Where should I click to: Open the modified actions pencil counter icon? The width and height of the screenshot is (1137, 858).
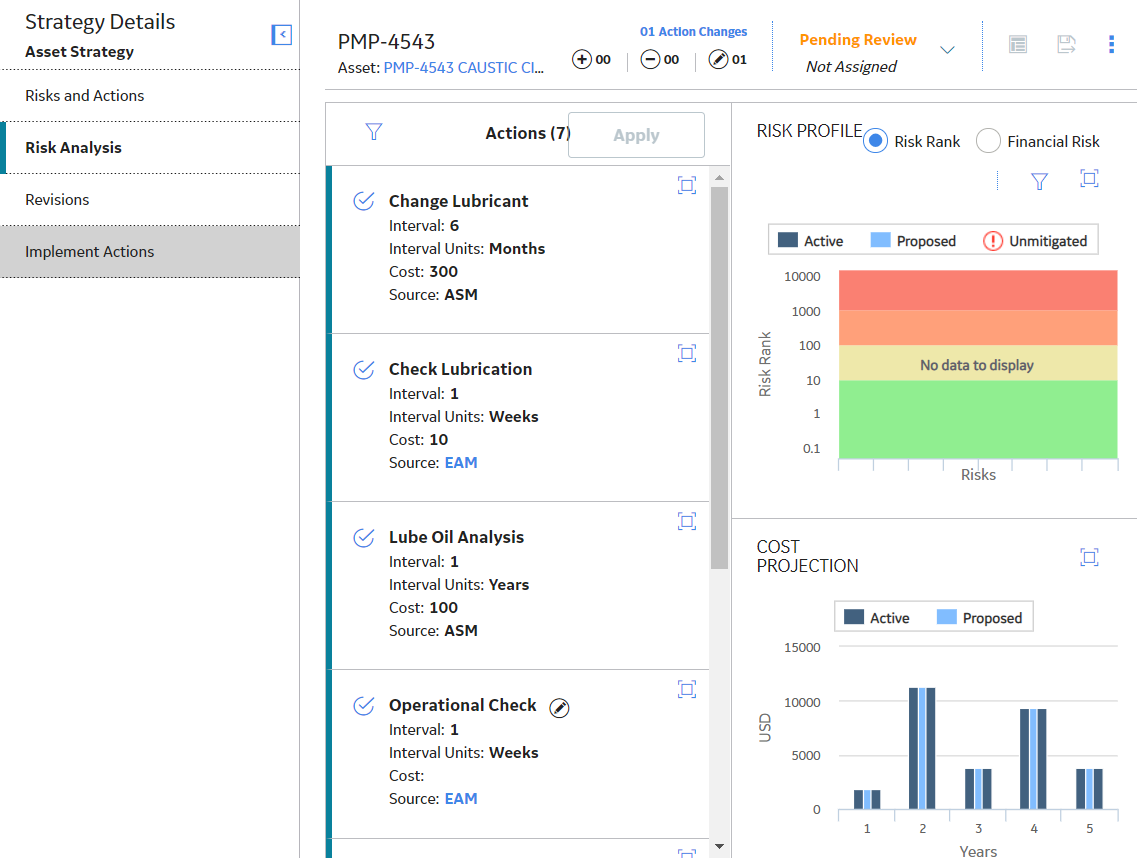(718, 59)
